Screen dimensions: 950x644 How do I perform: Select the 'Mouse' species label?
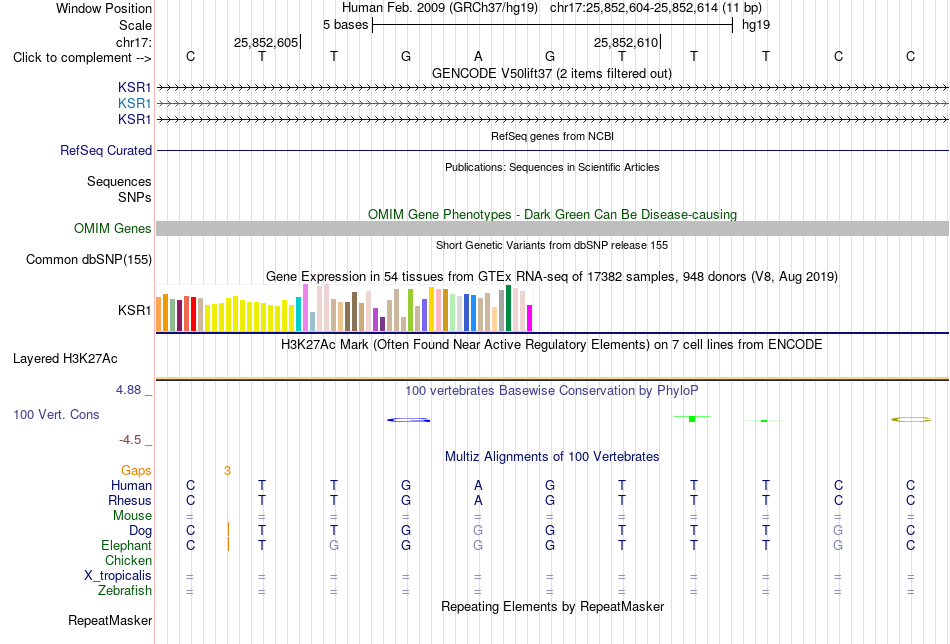tap(132, 516)
